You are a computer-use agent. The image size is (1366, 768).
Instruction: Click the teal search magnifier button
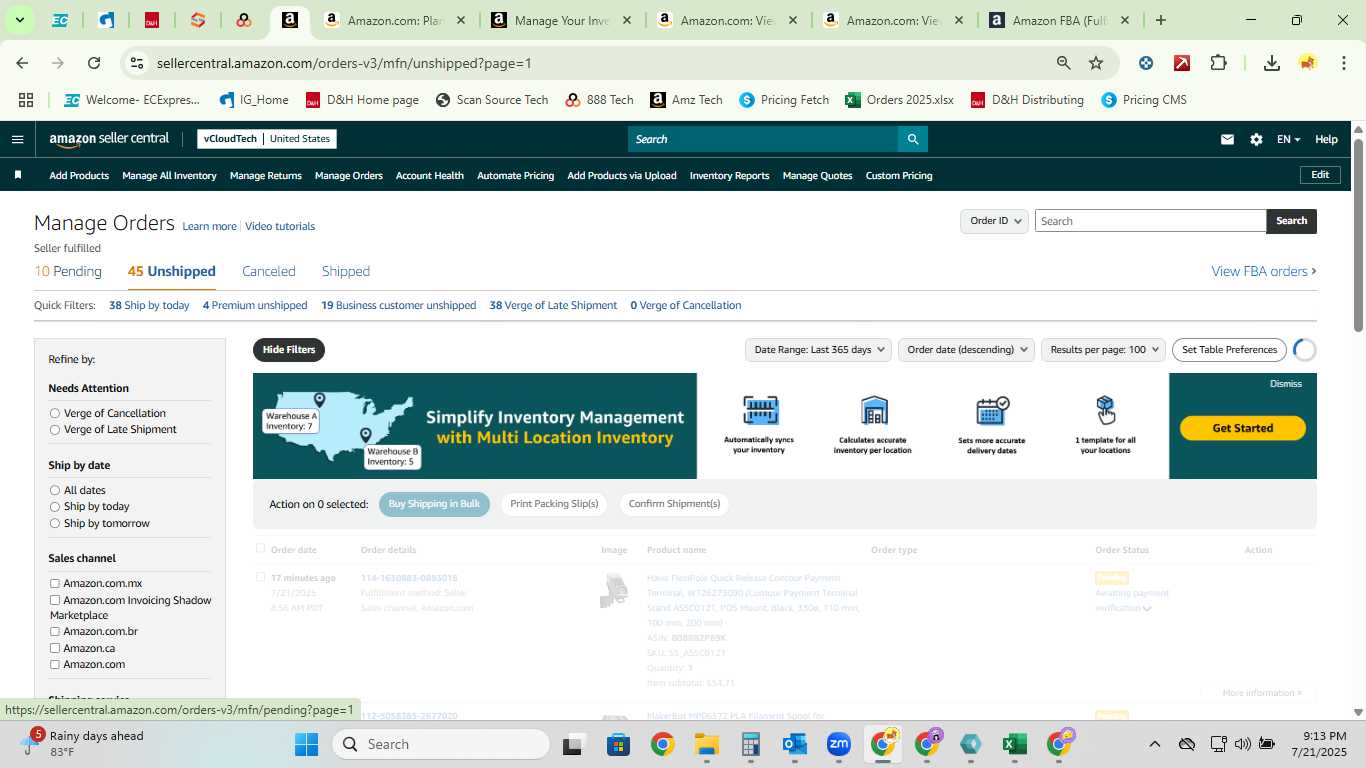point(912,139)
